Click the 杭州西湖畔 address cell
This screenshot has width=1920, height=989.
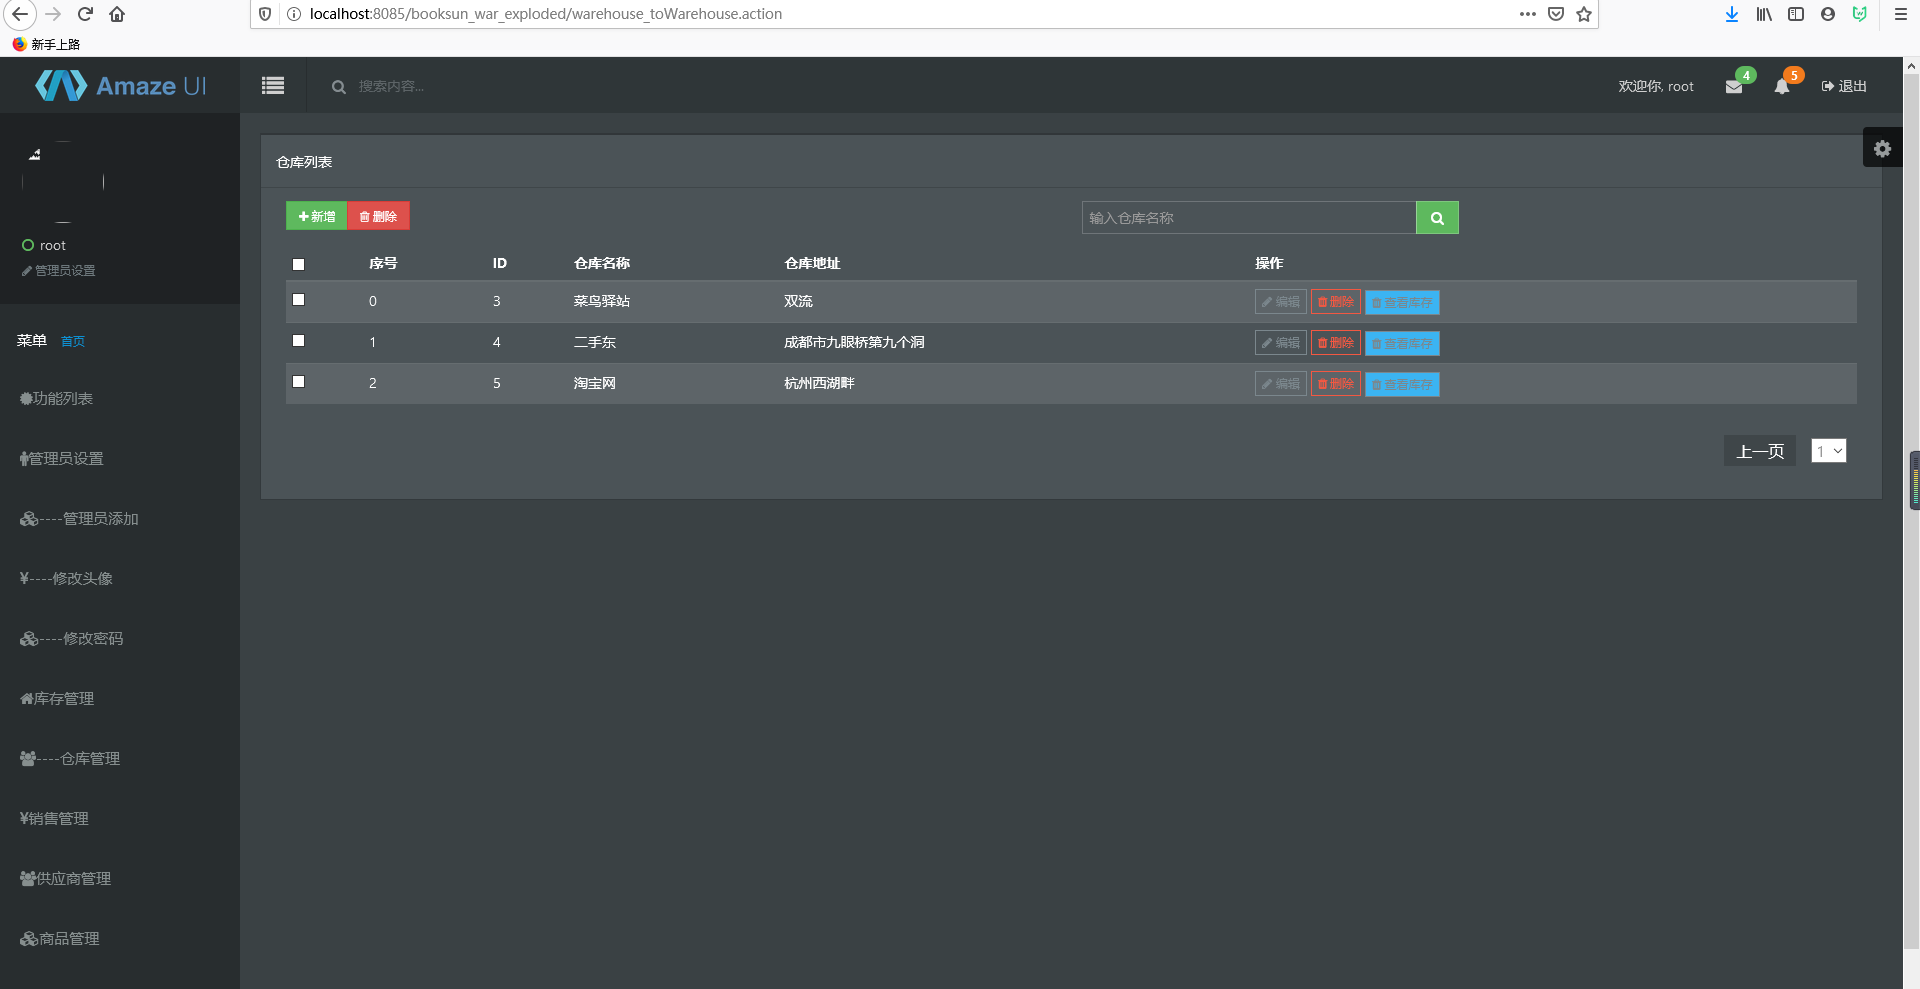coord(819,383)
